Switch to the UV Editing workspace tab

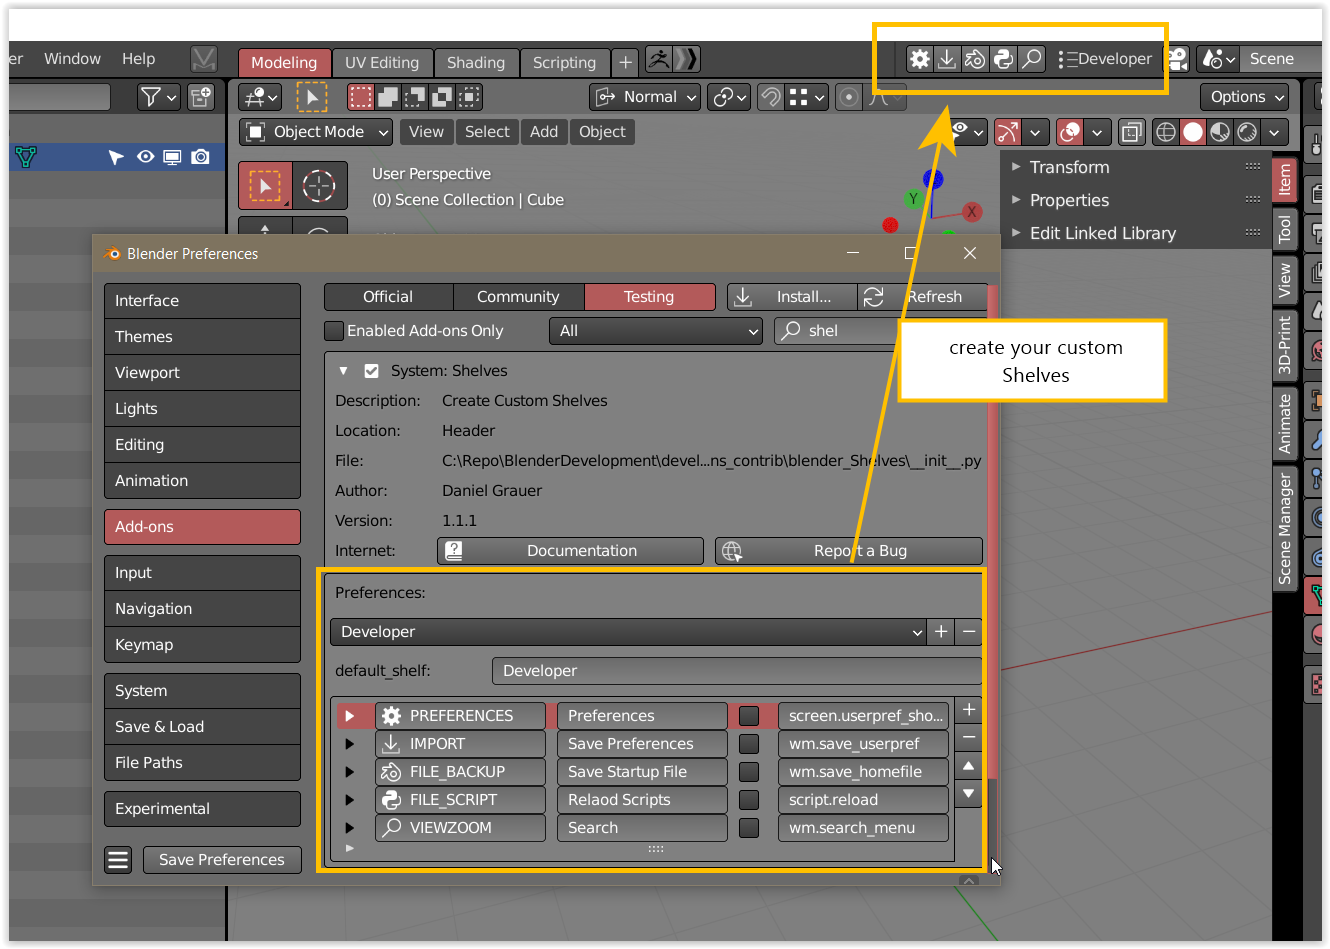(382, 62)
